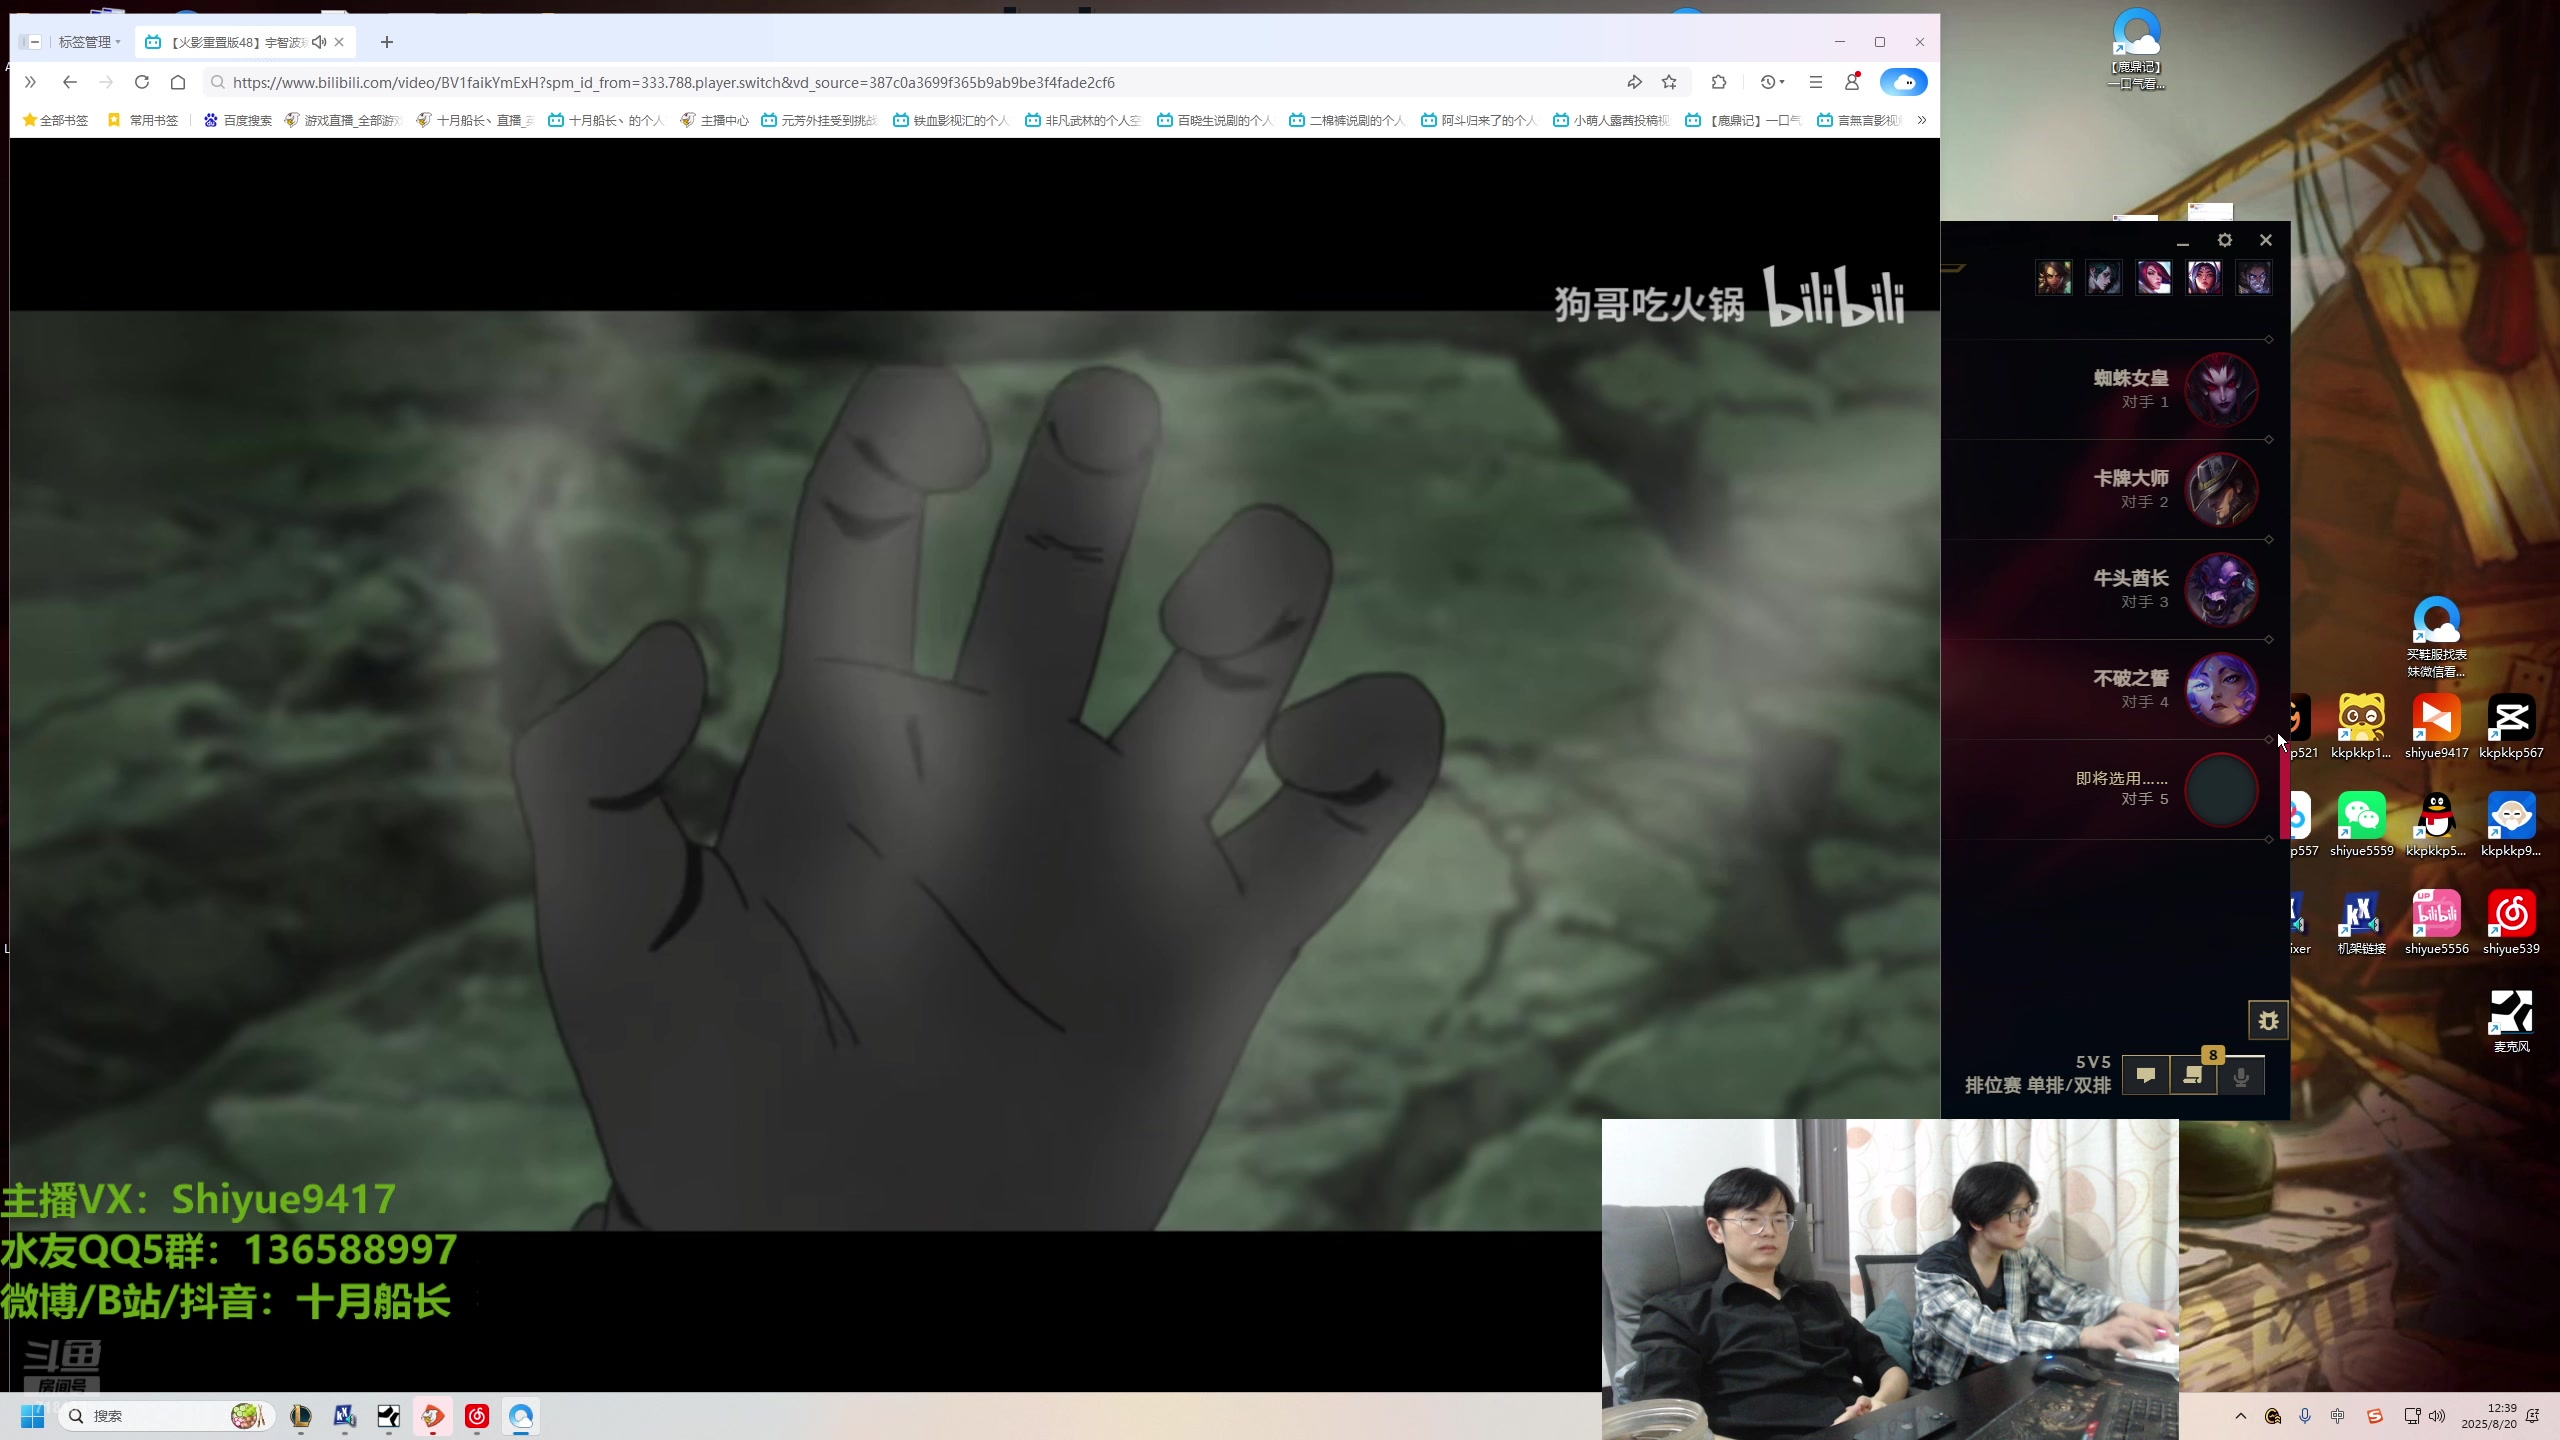The width and height of the screenshot is (2560, 1440).
Task: Mute the bilibili tab via speaker icon
Action: point(319,42)
